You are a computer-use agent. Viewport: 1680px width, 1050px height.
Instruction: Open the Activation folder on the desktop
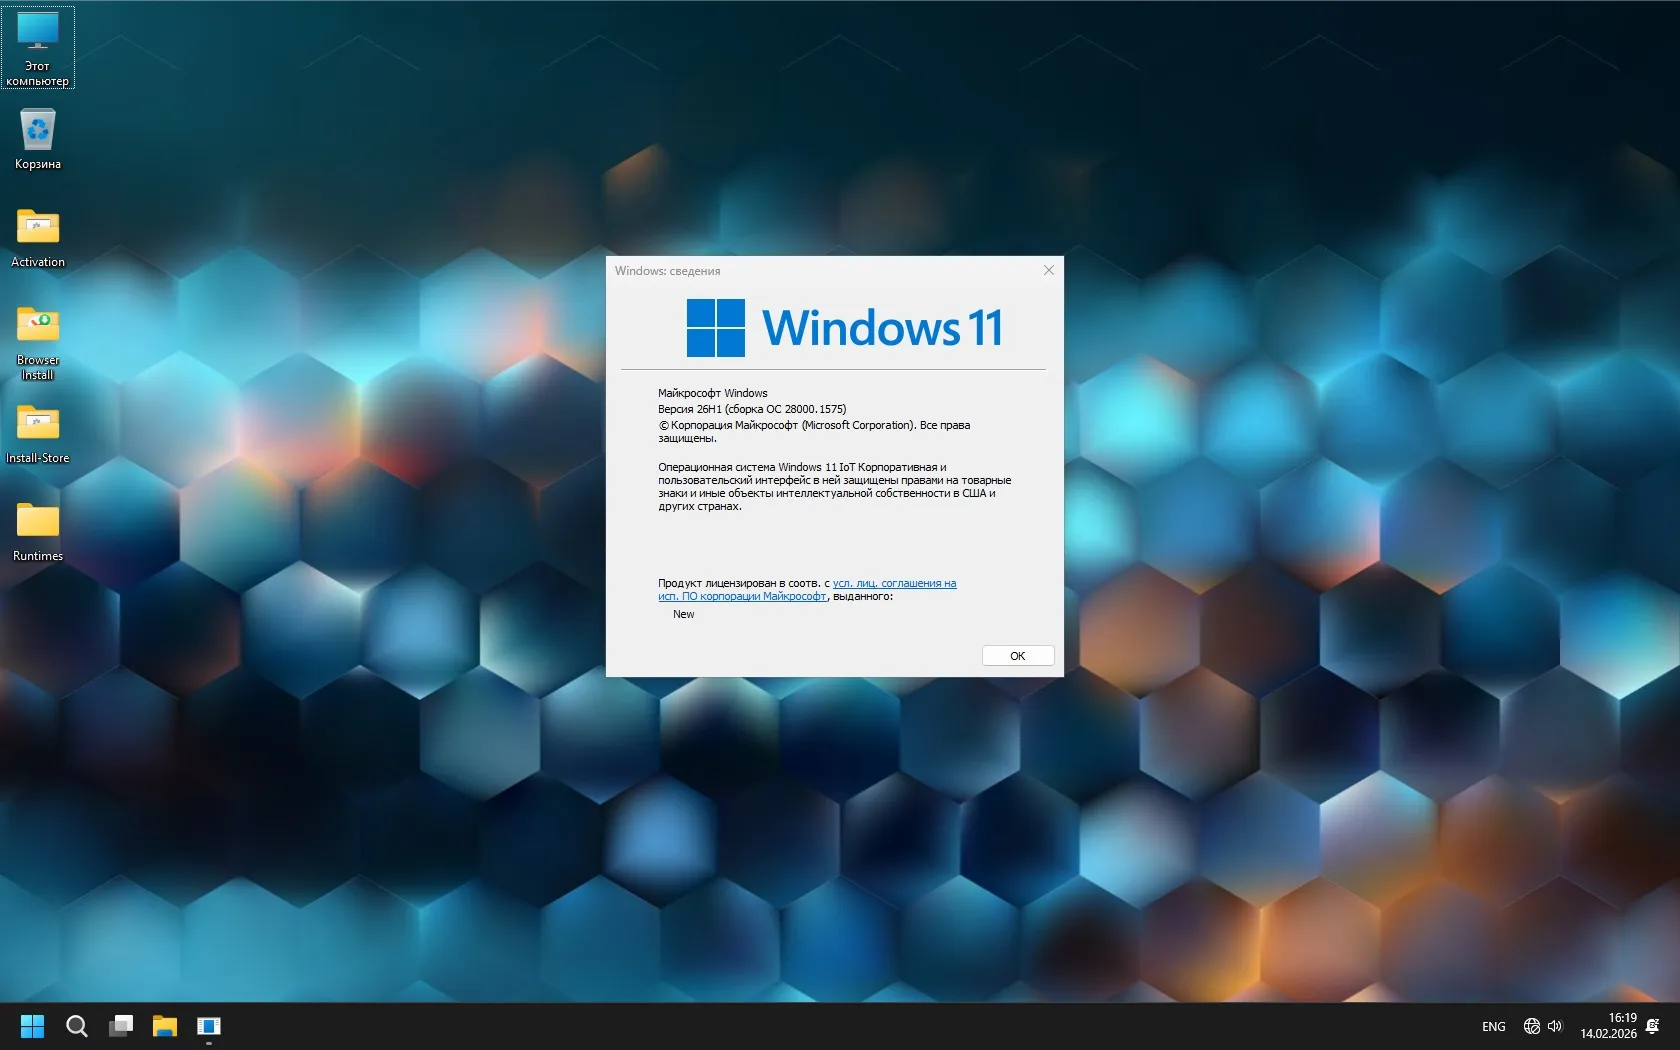point(37,230)
